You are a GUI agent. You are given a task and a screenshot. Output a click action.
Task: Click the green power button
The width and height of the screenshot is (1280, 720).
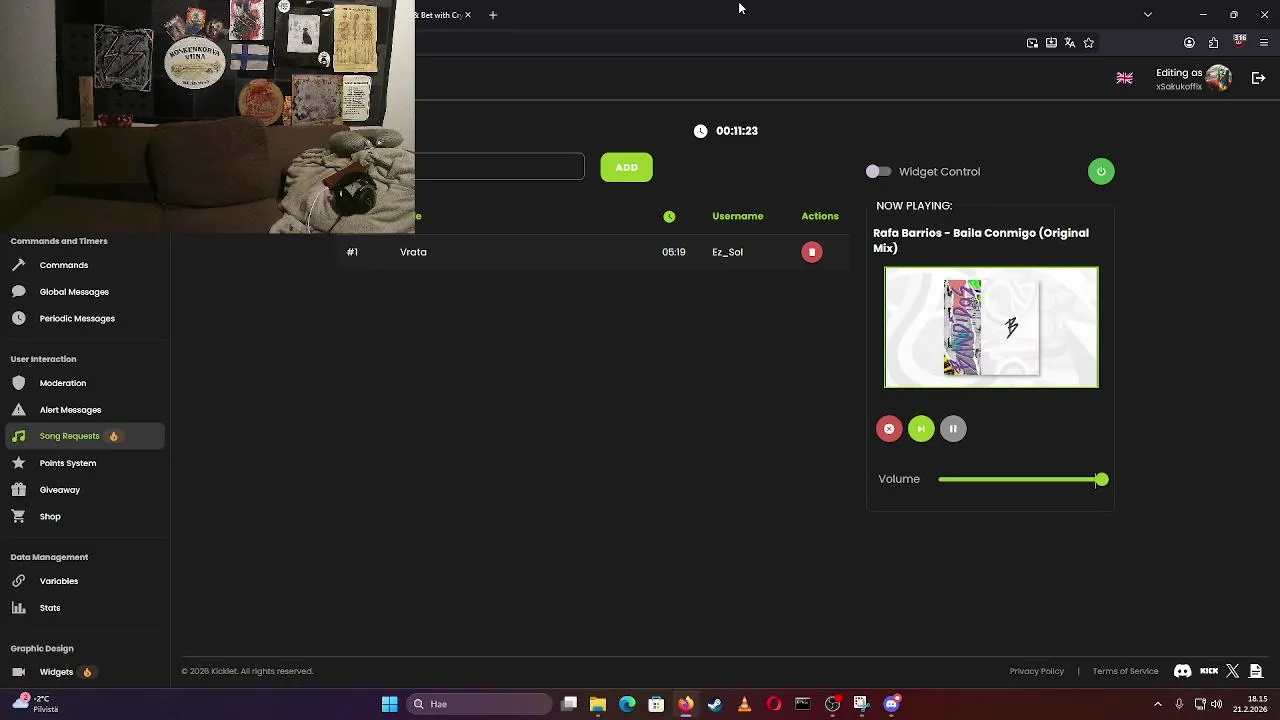(x=1101, y=171)
